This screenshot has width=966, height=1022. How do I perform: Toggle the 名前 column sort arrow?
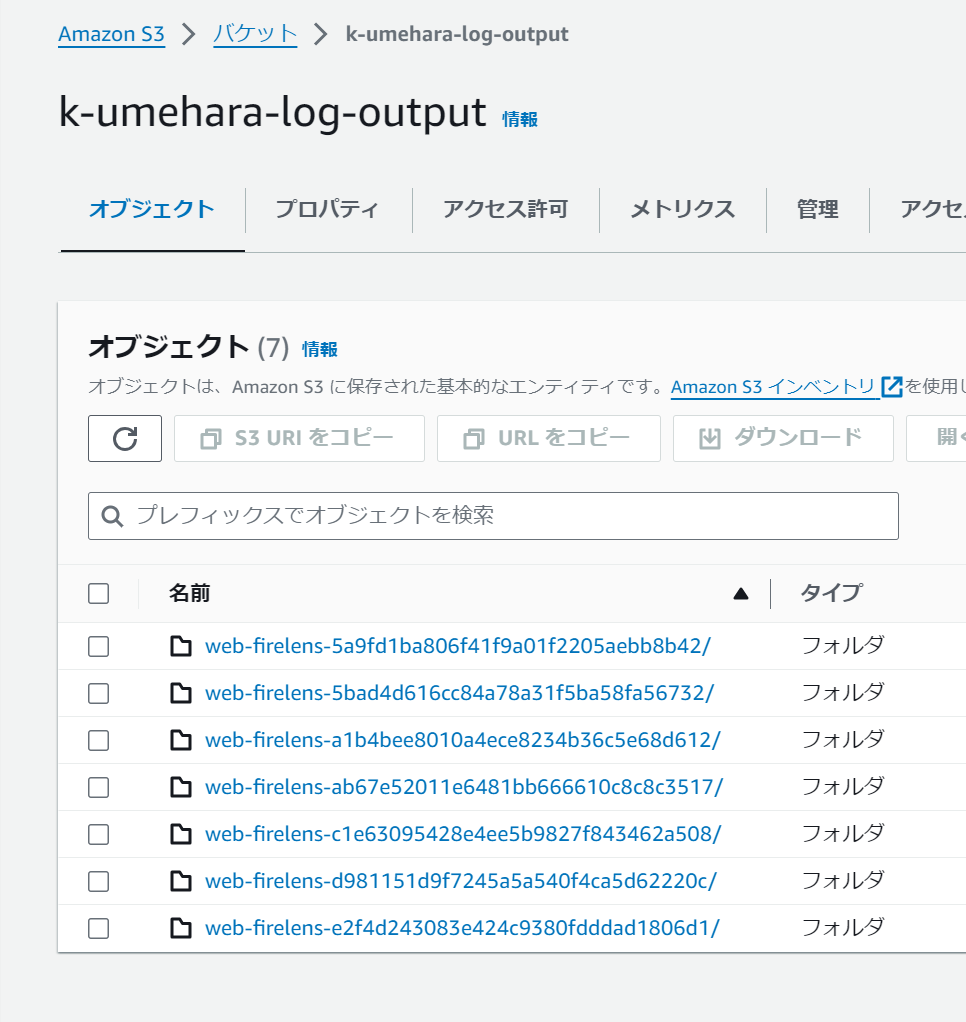coord(740,592)
